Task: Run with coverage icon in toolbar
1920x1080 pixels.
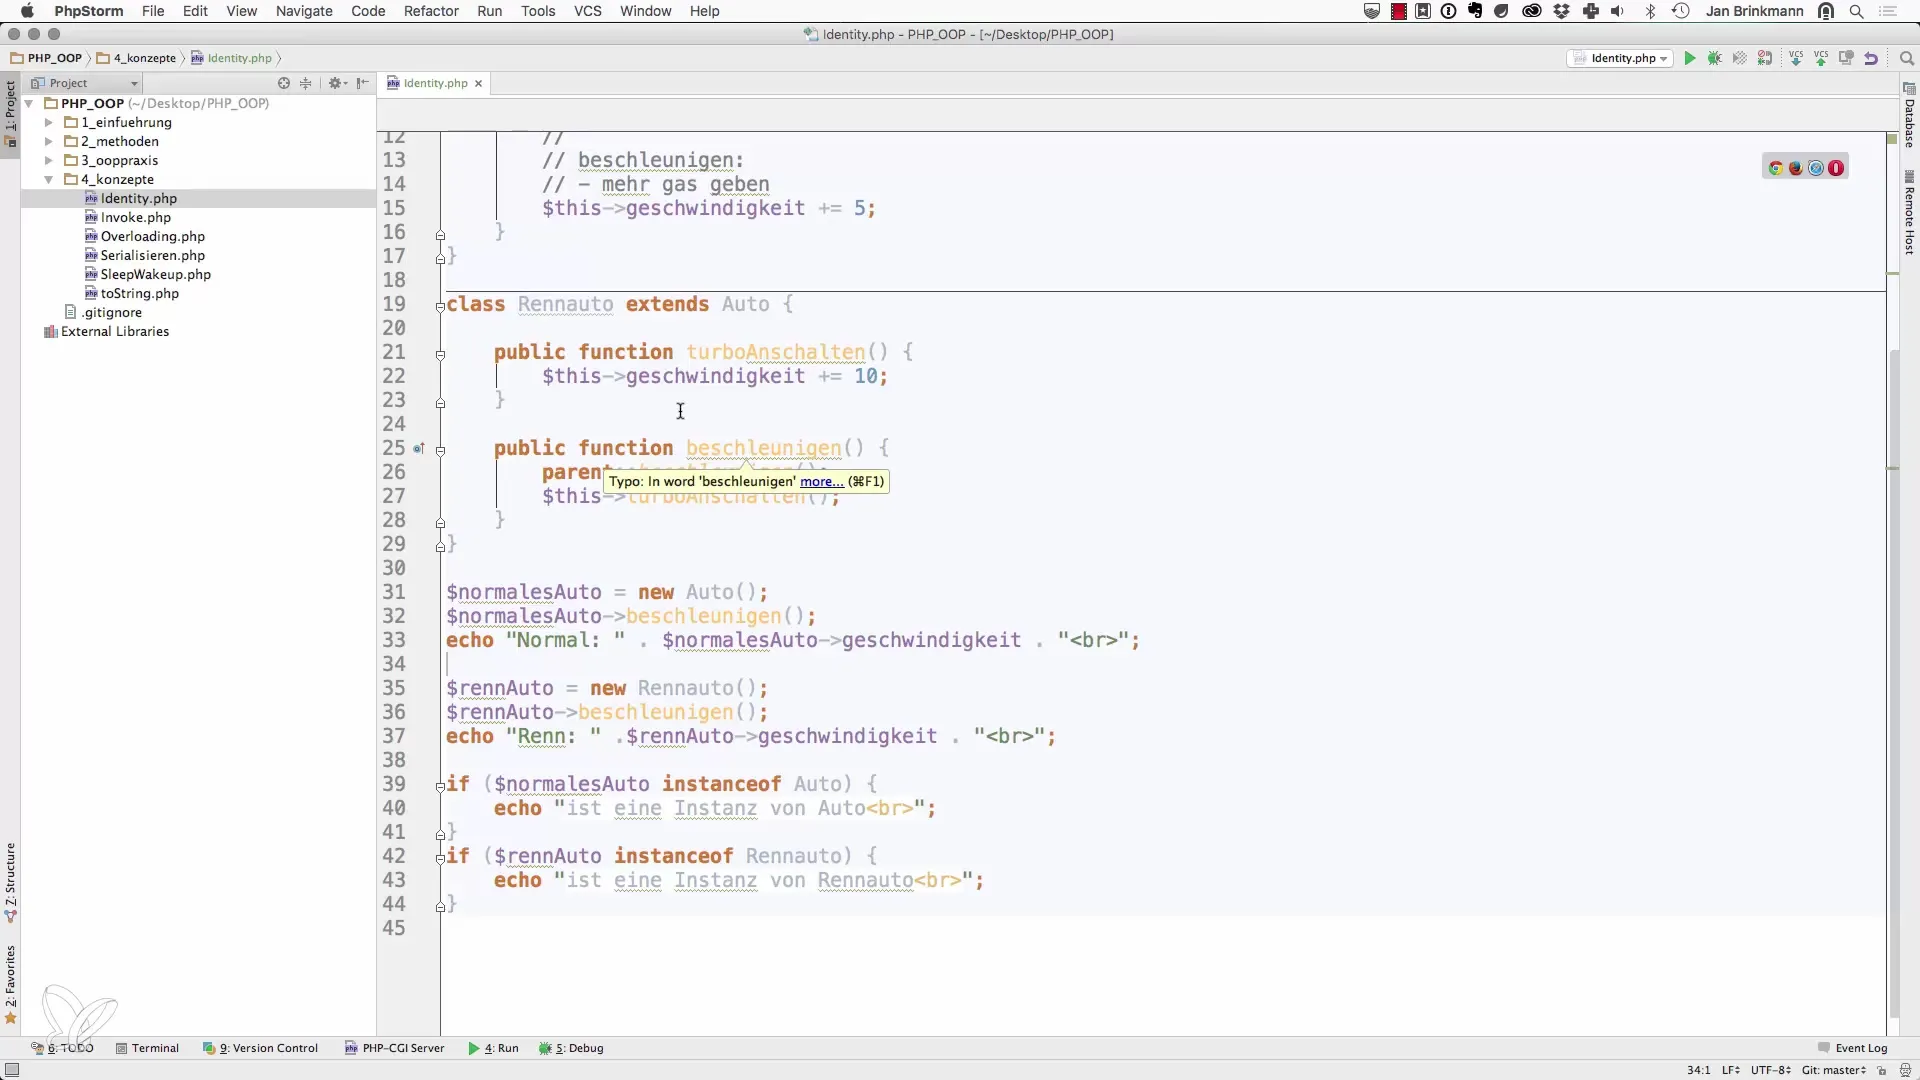Action: pos(1740,58)
